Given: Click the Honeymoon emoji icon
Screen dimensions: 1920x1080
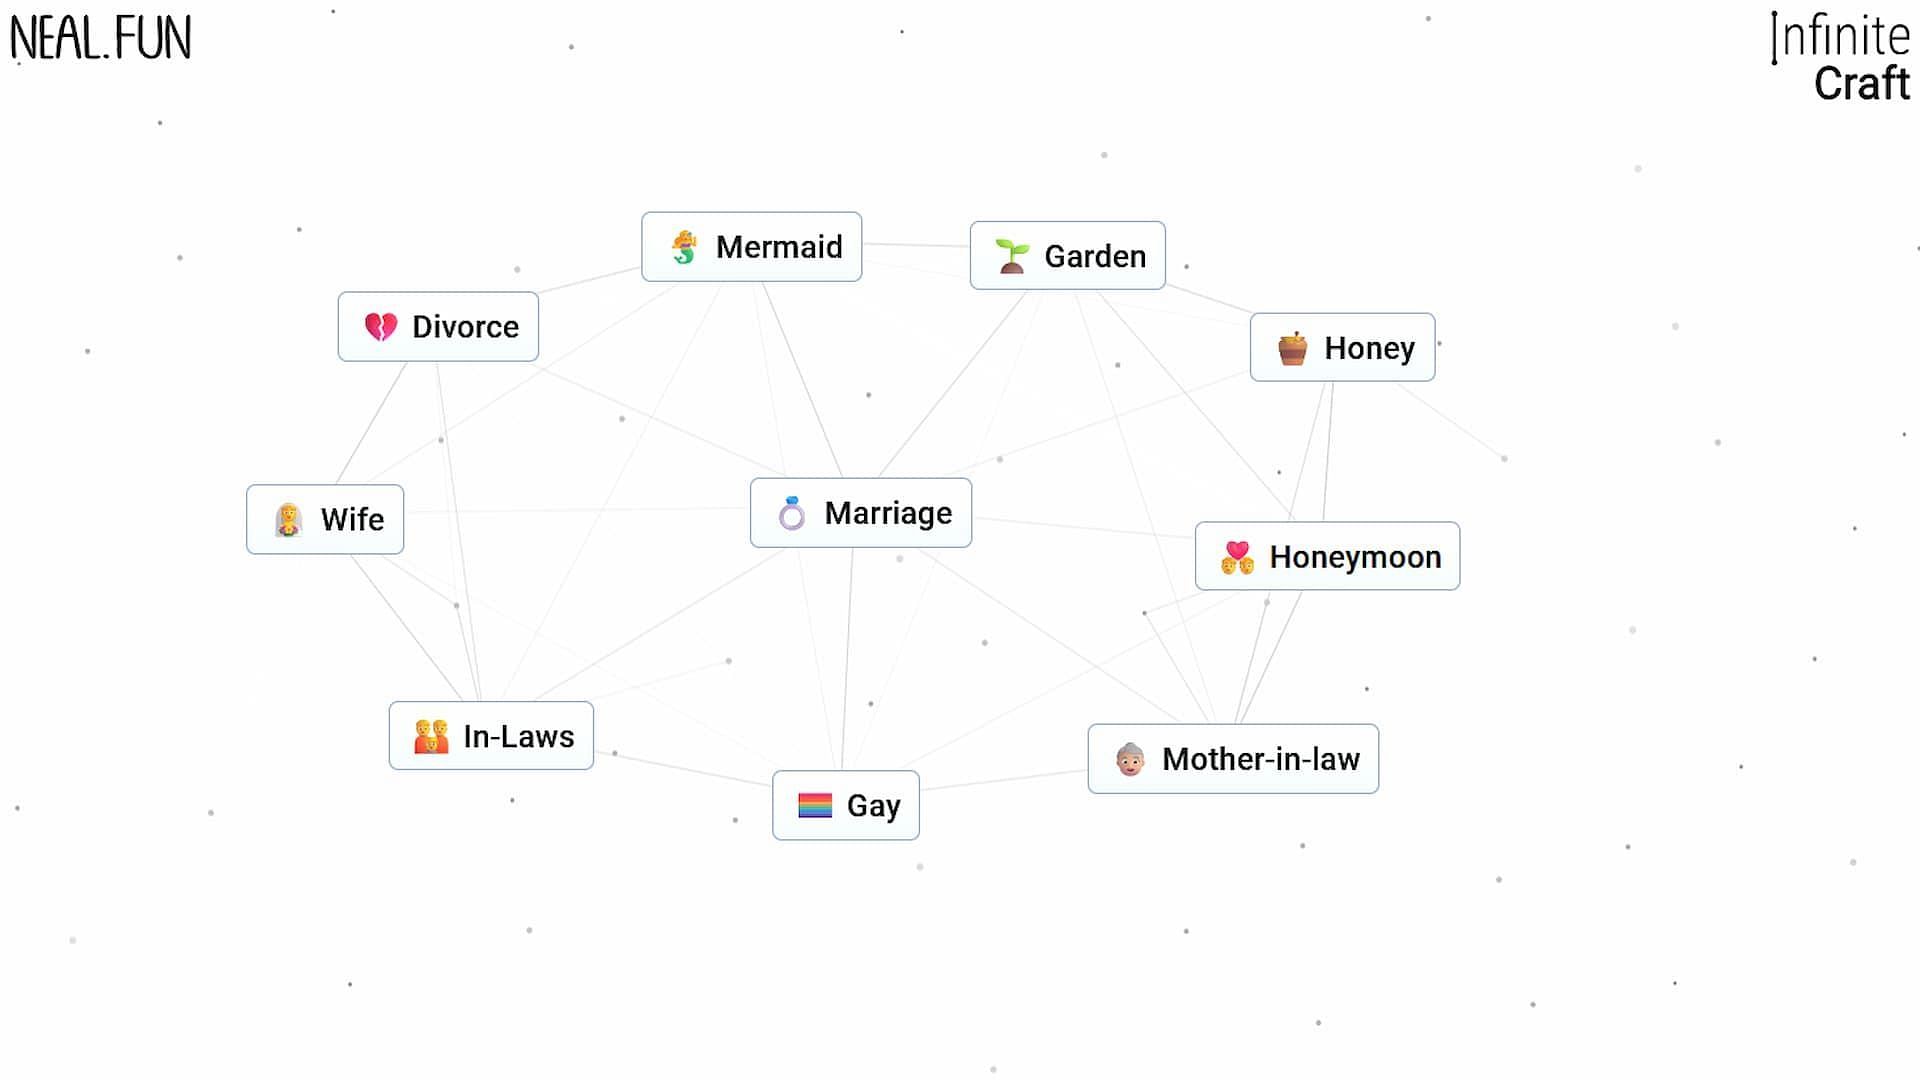Looking at the screenshot, I should (x=1236, y=555).
